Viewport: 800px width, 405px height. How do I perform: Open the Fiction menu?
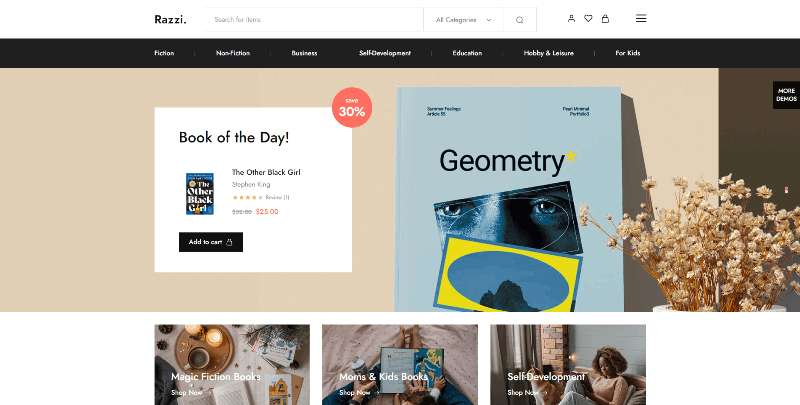pos(164,53)
